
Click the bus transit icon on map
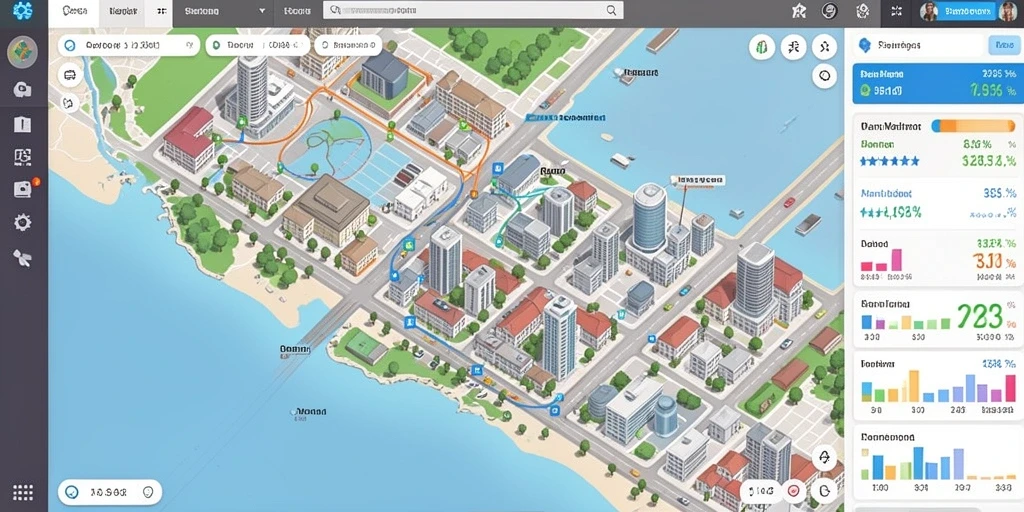pyautogui.click(x=70, y=75)
